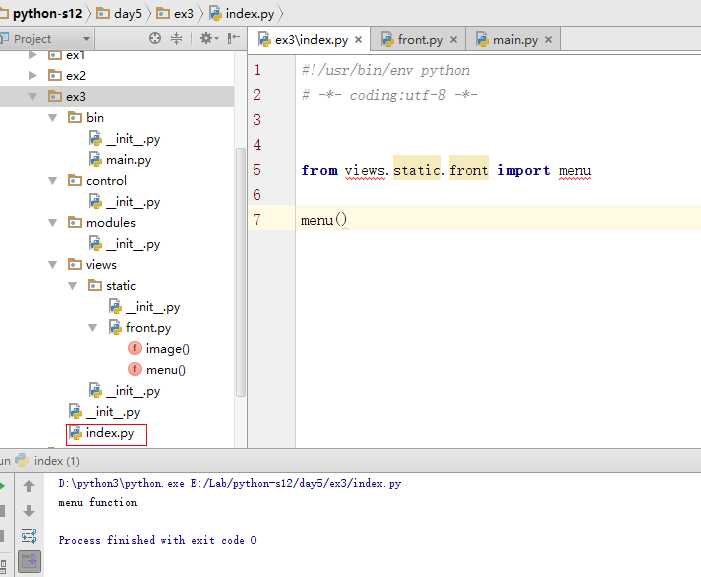
Task: Collapse the modules folder arrow
Action: 53,223
